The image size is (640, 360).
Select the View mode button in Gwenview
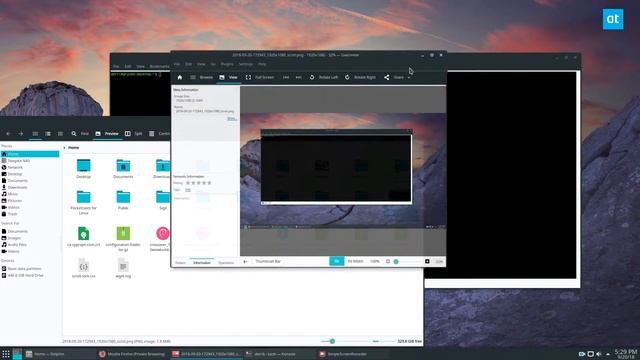pyautogui.click(x=229, y=77)
